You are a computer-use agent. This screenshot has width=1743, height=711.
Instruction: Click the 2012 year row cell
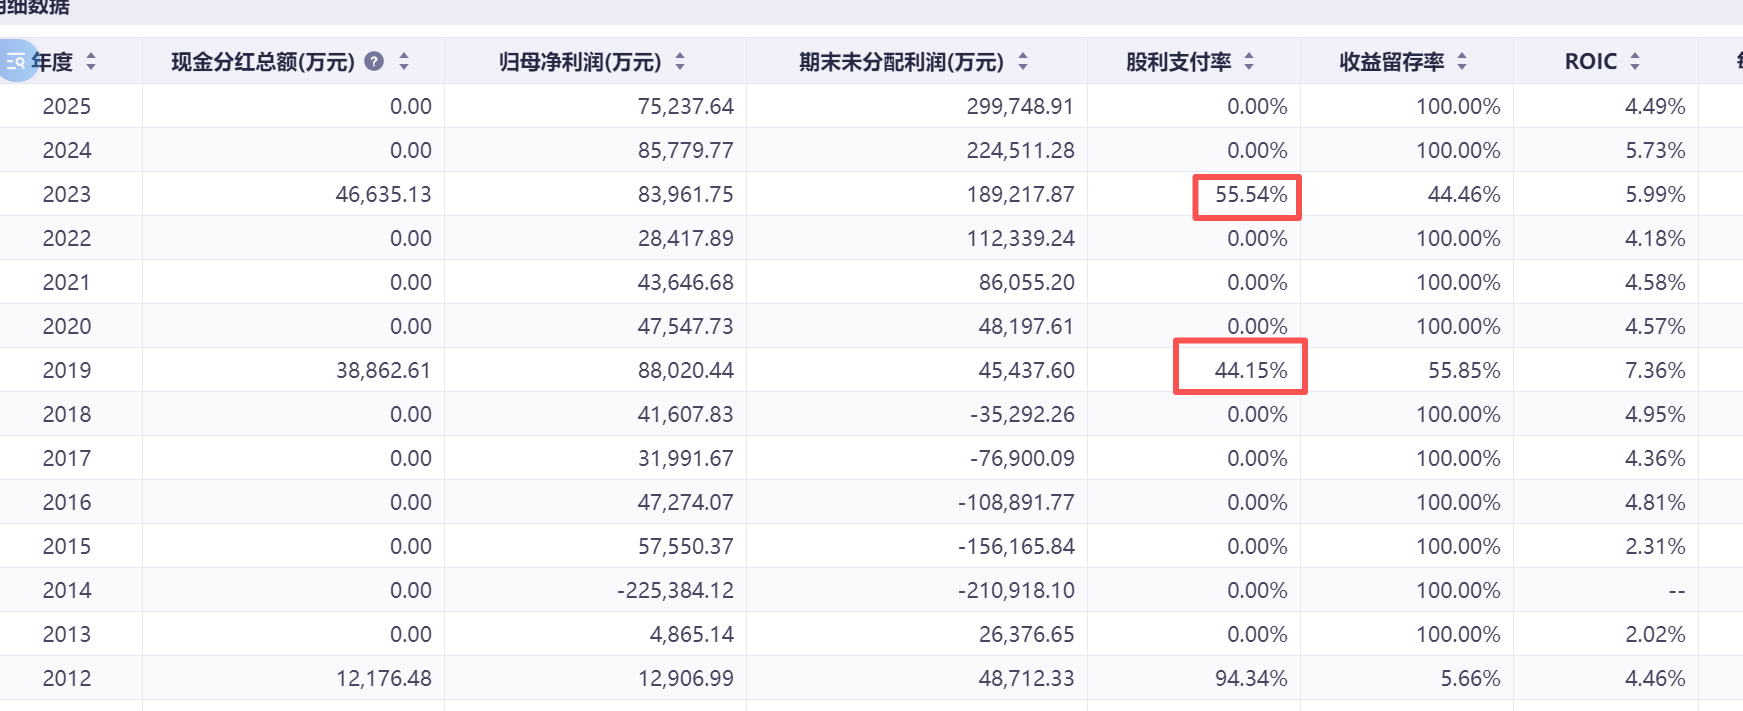pyautogui.click(x=67, y=678)
